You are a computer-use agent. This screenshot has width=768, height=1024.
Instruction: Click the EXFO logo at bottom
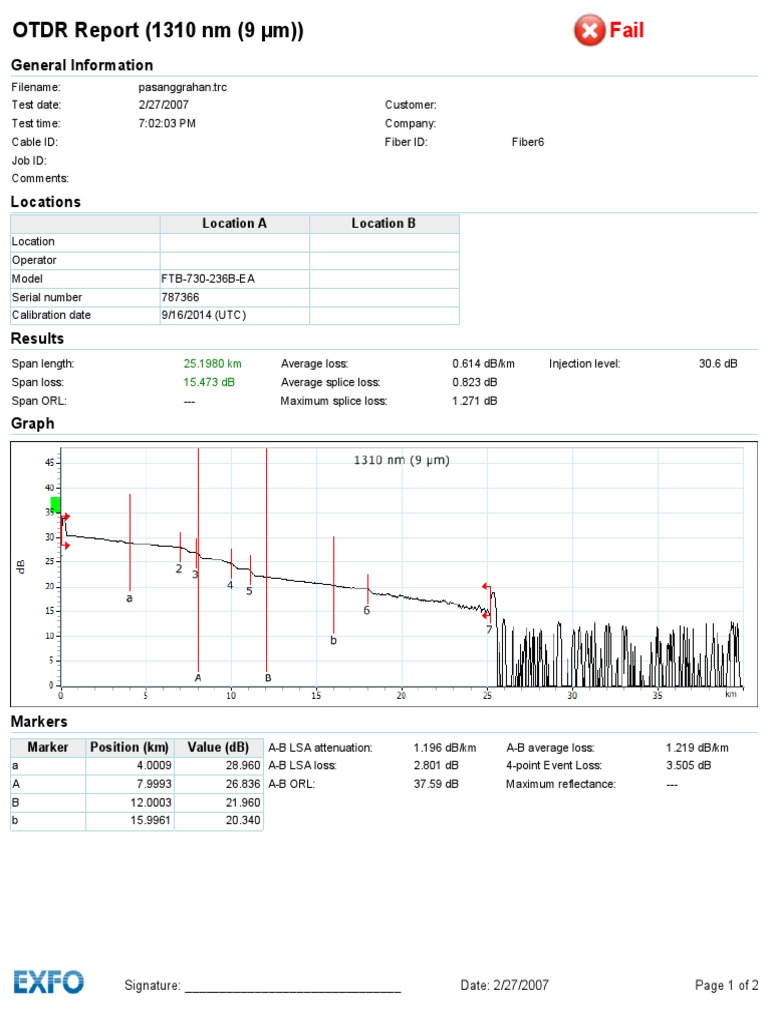48,982
